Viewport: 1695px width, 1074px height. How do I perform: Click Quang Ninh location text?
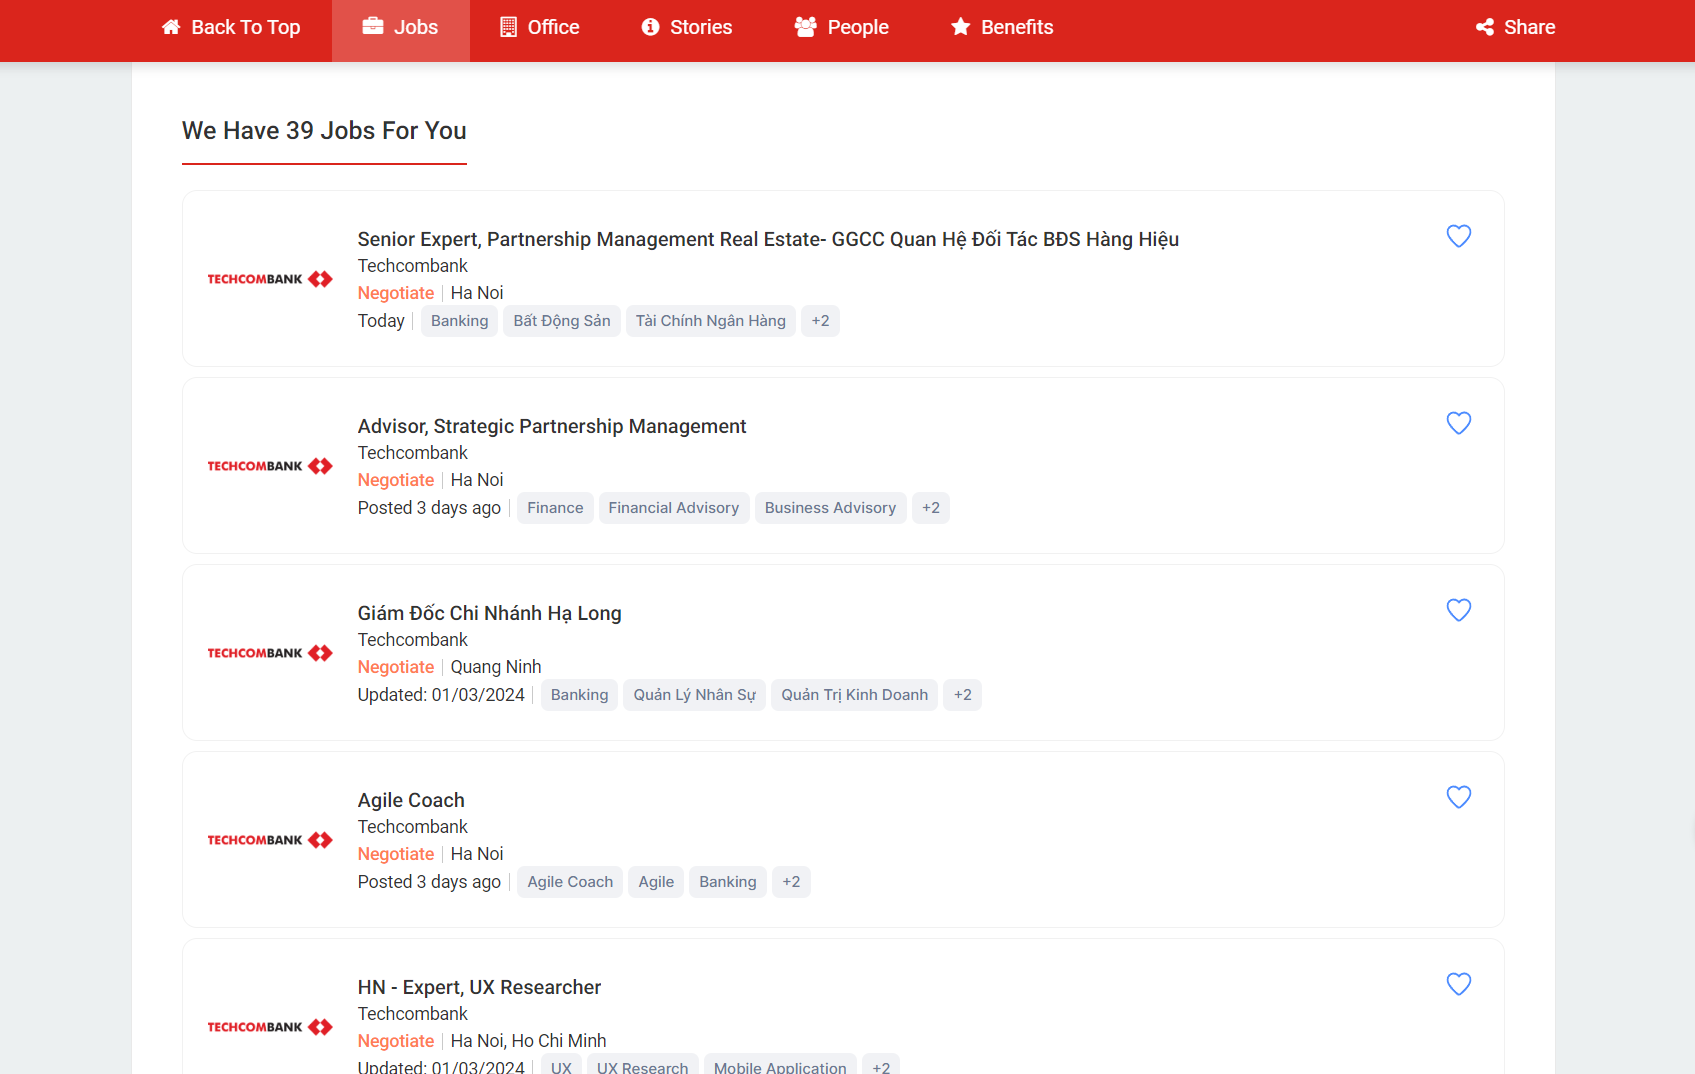(x=496, y=667)
